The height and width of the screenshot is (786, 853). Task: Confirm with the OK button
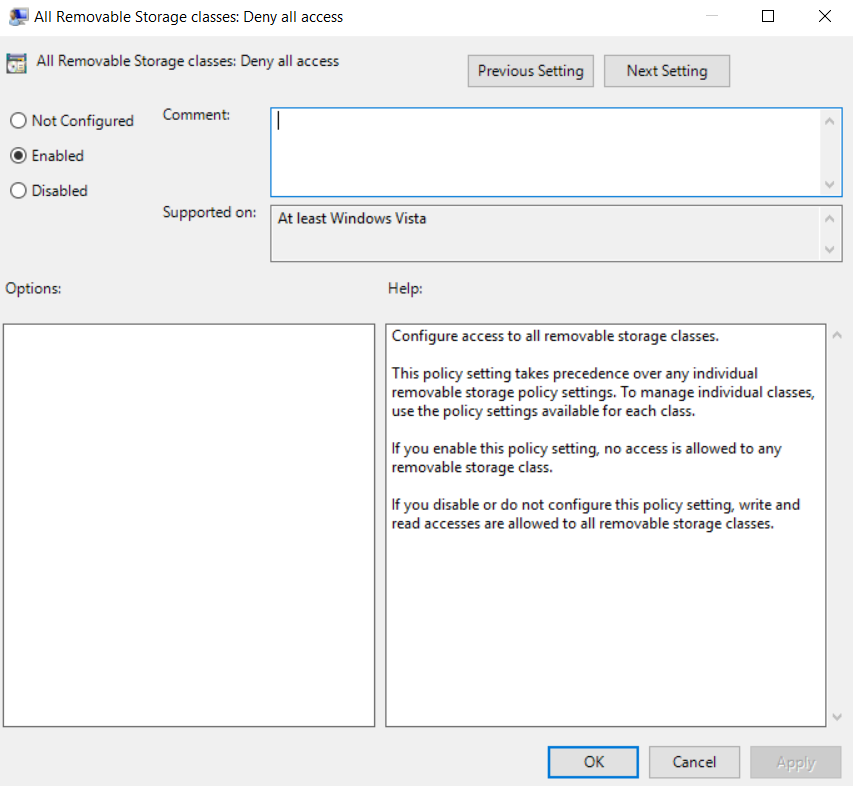(593, 762)
